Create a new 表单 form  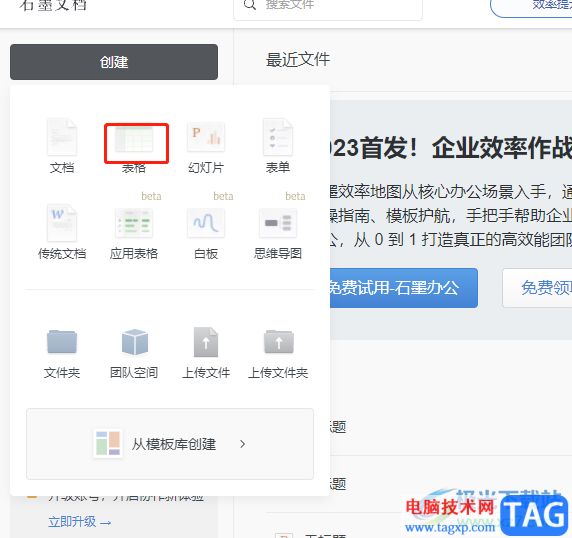(278, 146)
